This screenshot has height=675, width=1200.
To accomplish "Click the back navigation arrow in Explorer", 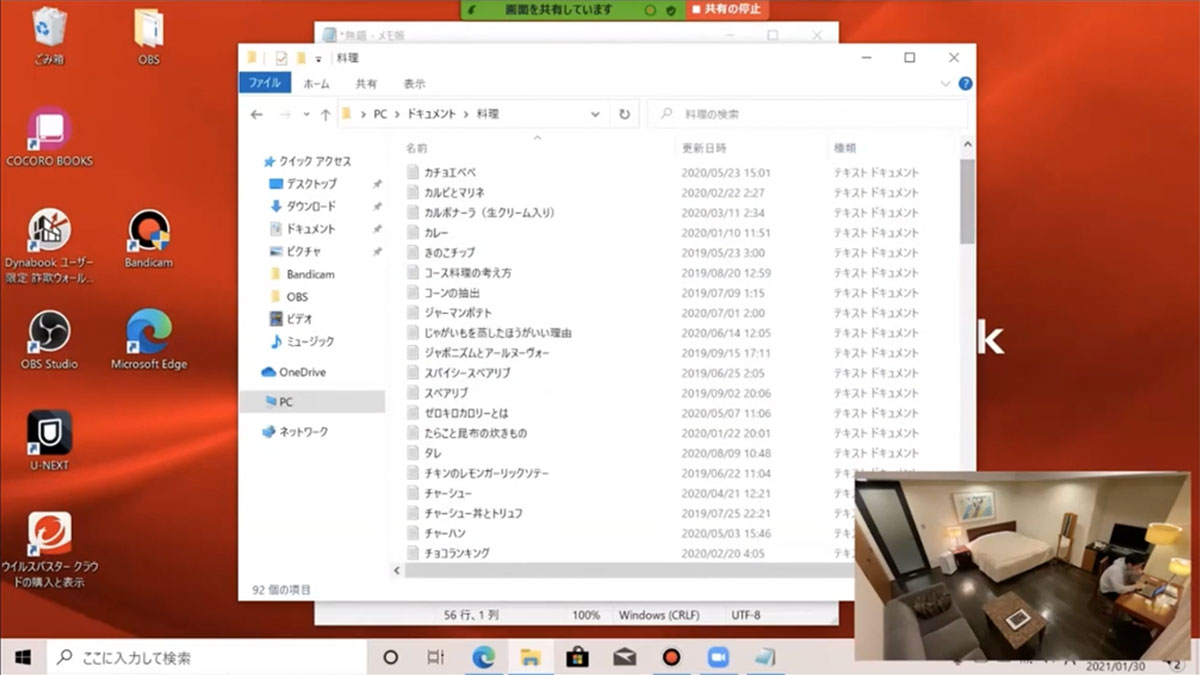I will tap(258, 114).
